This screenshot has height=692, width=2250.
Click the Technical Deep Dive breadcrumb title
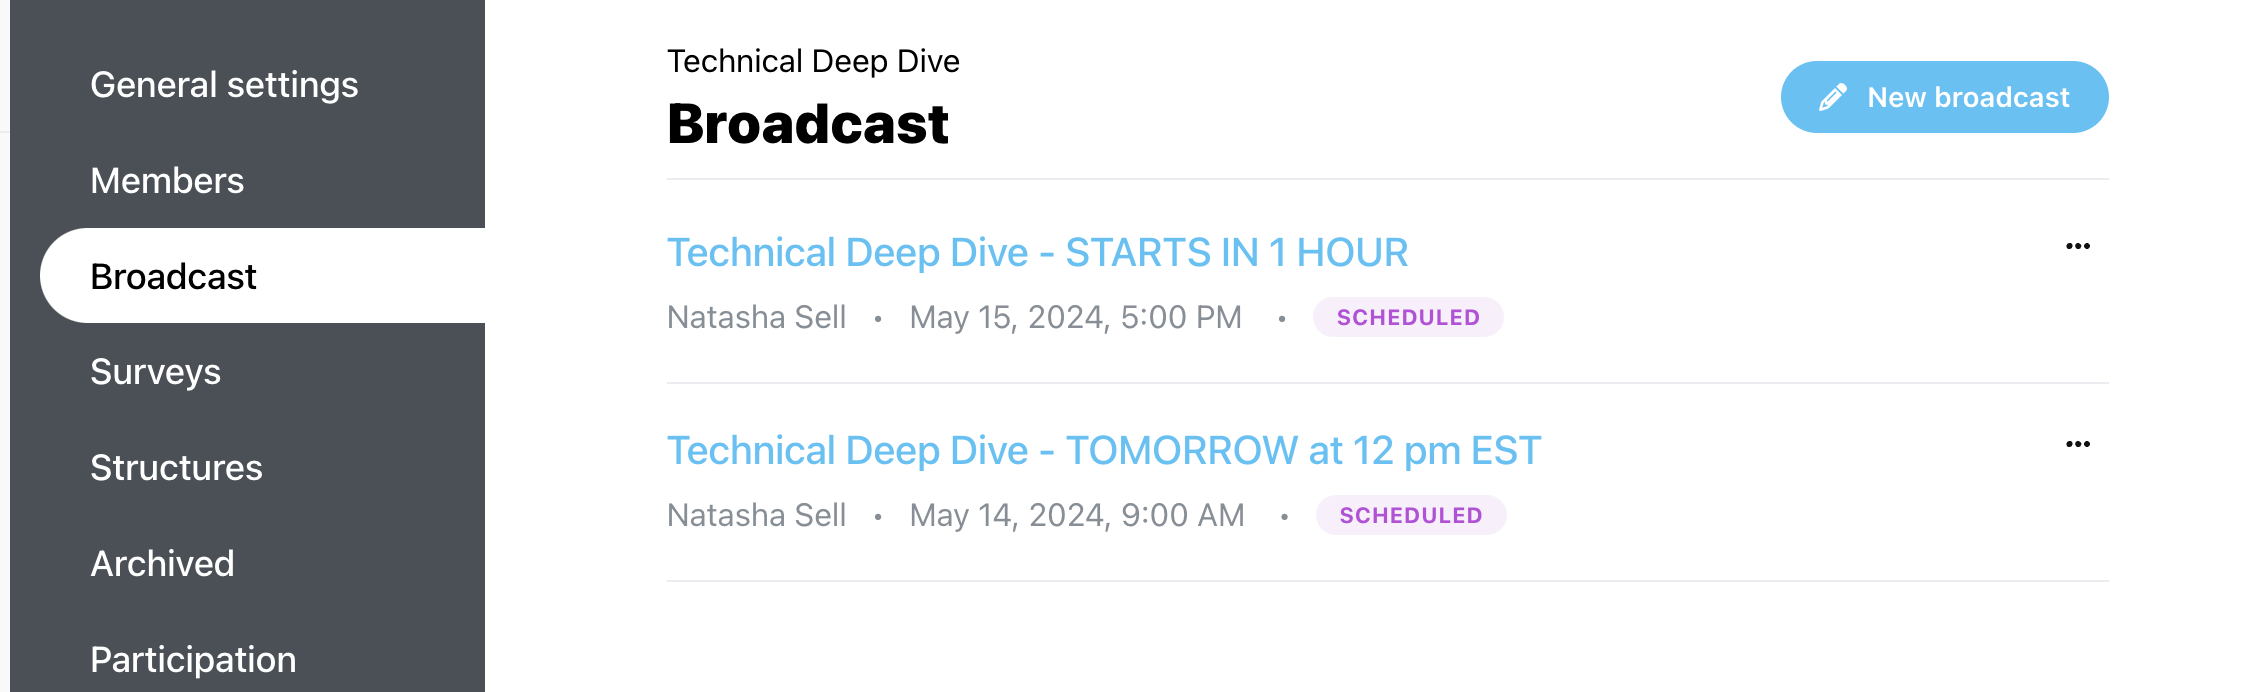pyautogui.click(x=813, y=61)
